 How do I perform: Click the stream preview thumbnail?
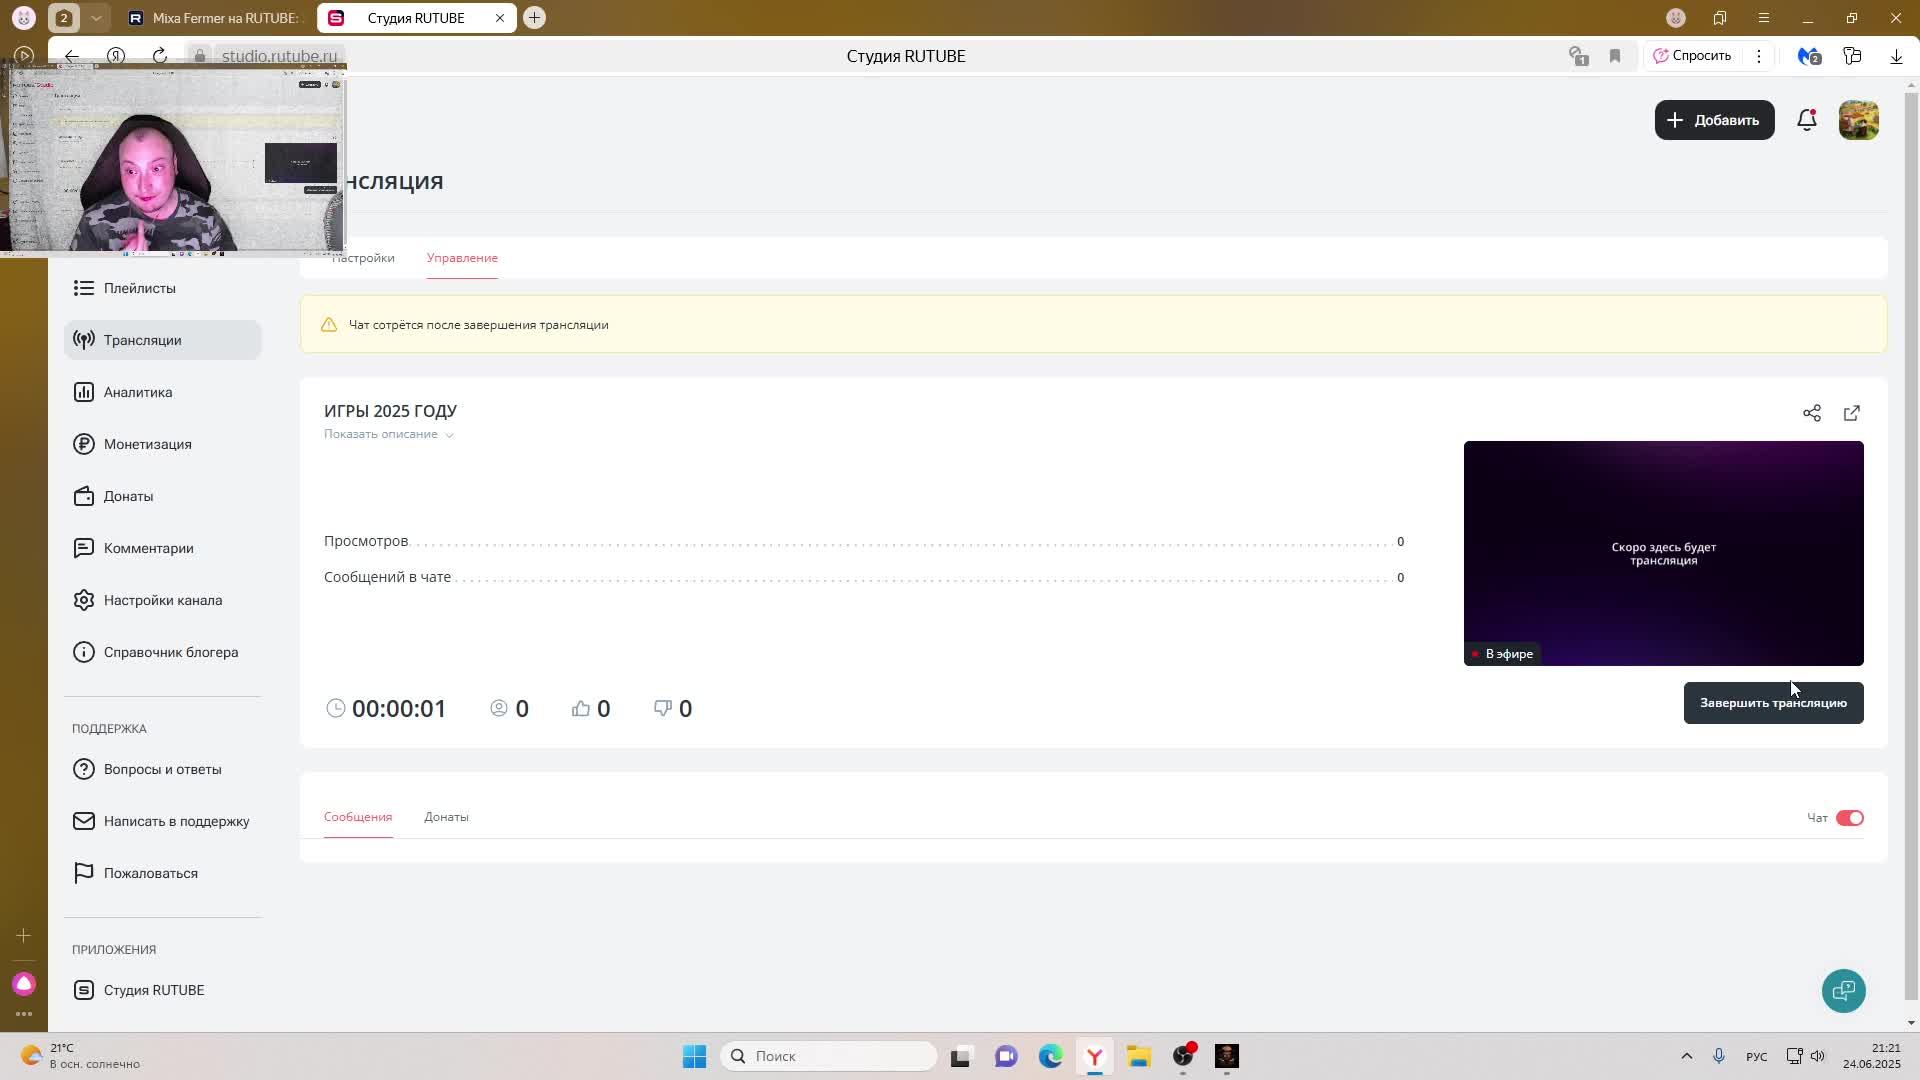coord(1662,553)
